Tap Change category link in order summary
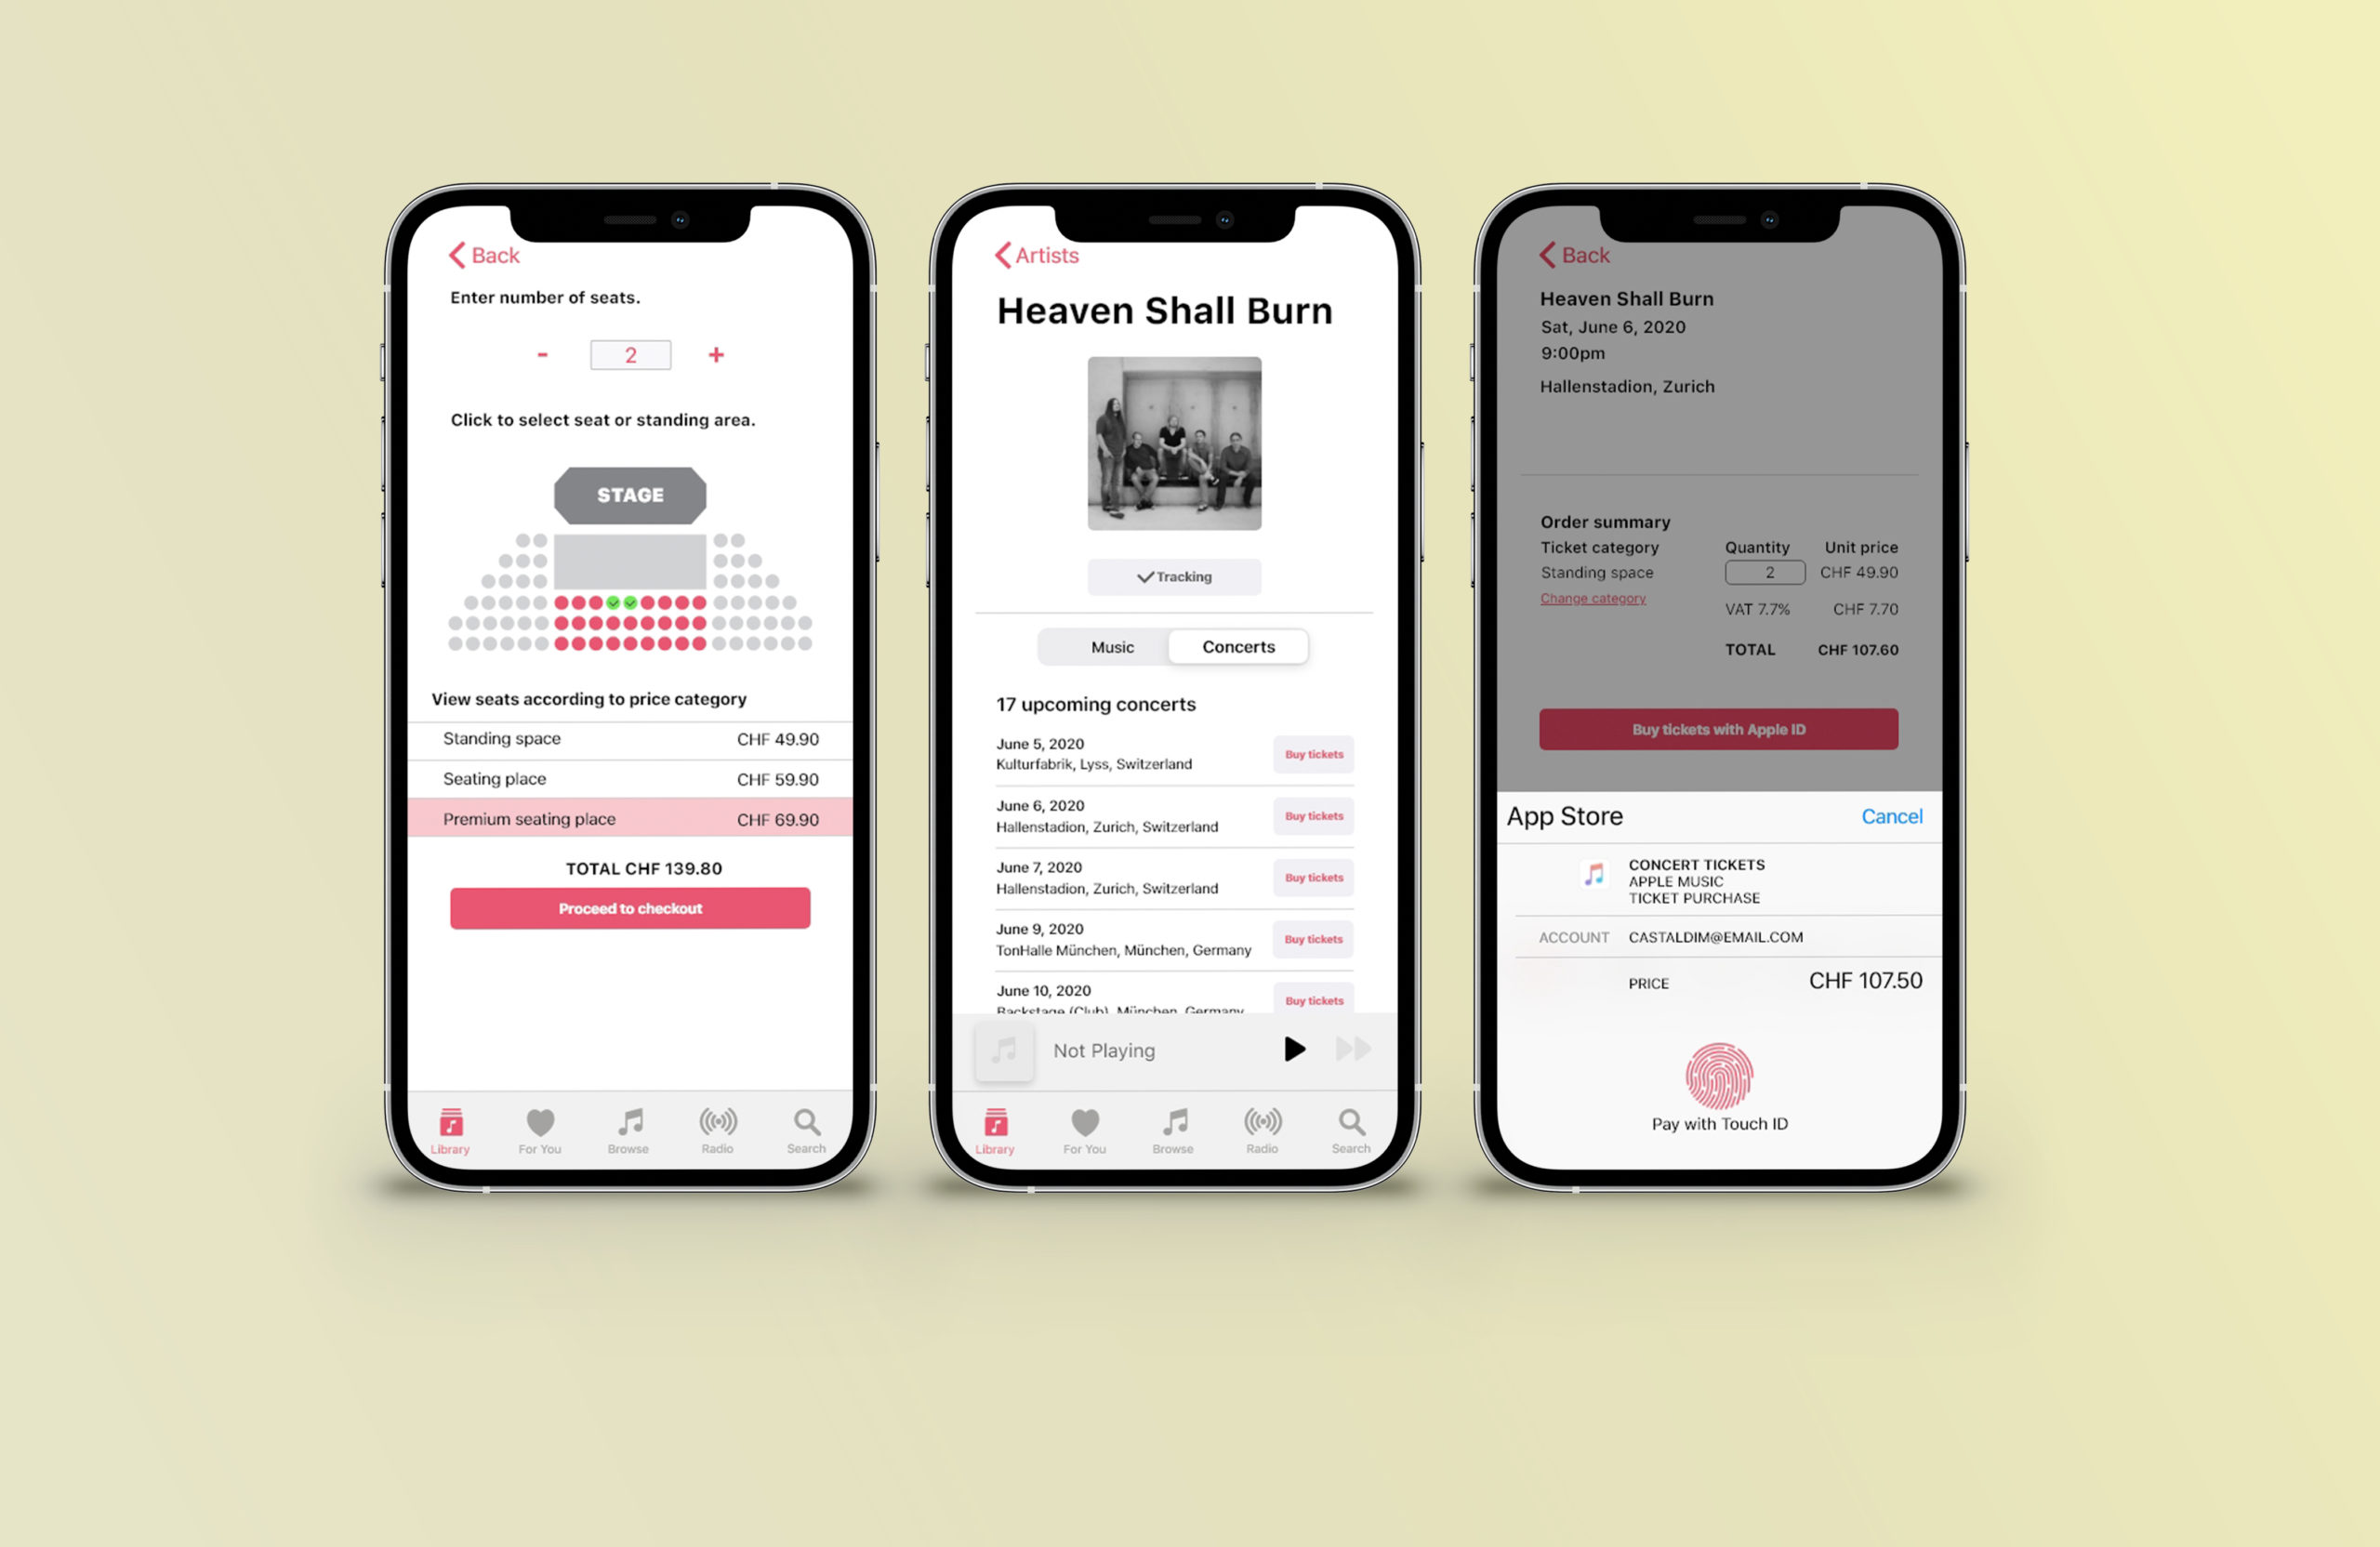2380x1547 pixels. click(x=1589, y=599)
